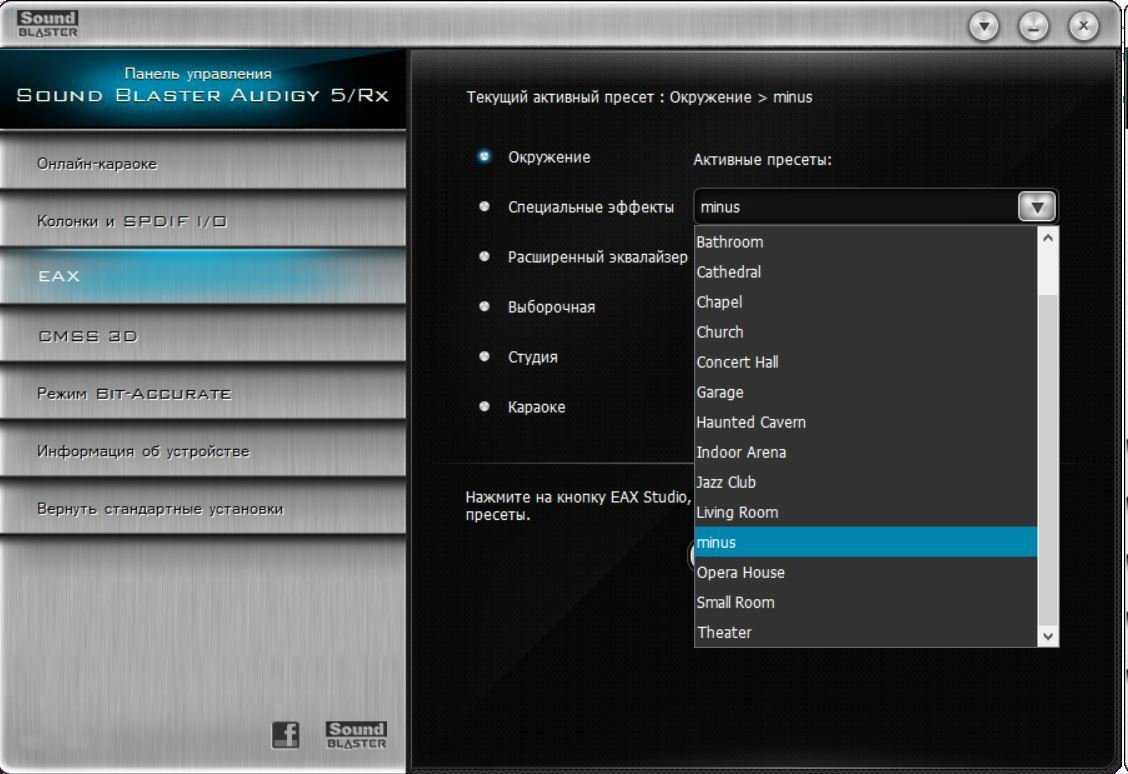Click the Sound Blaster logo at bottom
1128x774 pixels.
coord(356,735)
